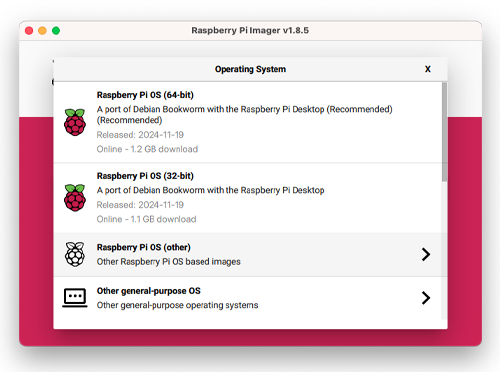Click the laptop icon for general-purpose OS

[75, 298]
